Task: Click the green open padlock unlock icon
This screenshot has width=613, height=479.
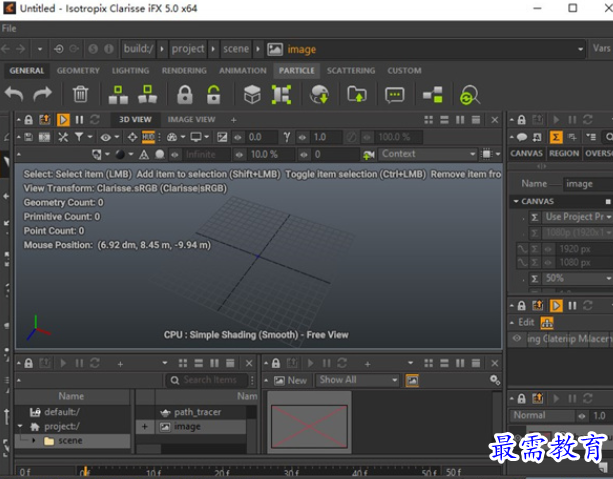Action: pyautogui.click(x=213, y=95)
